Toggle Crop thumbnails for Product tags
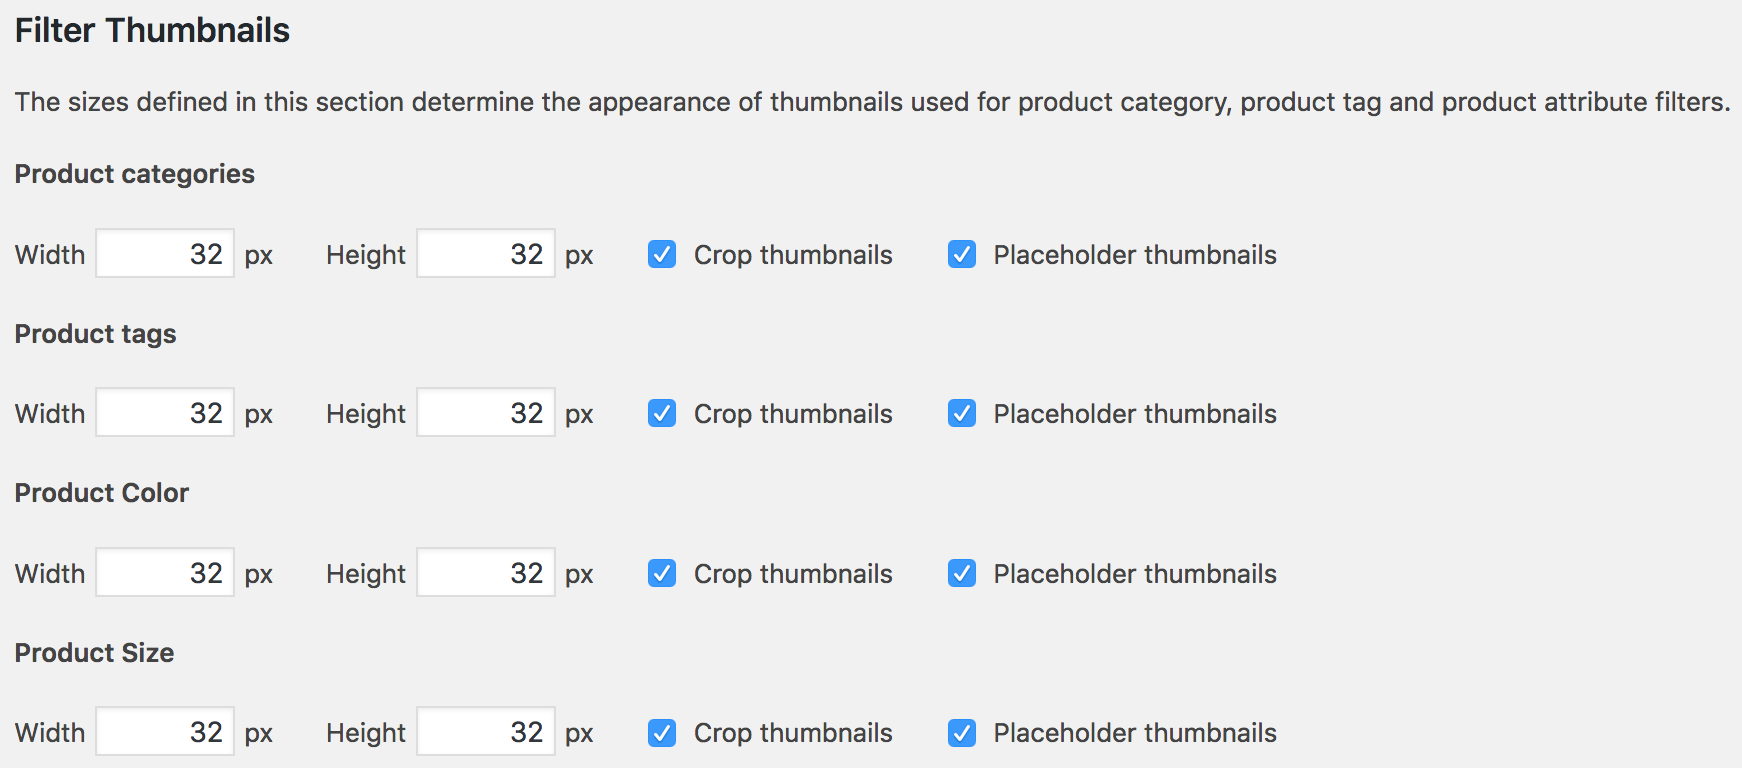The width and height of the screenshot is (1742, 768). [x=661, y=413]
